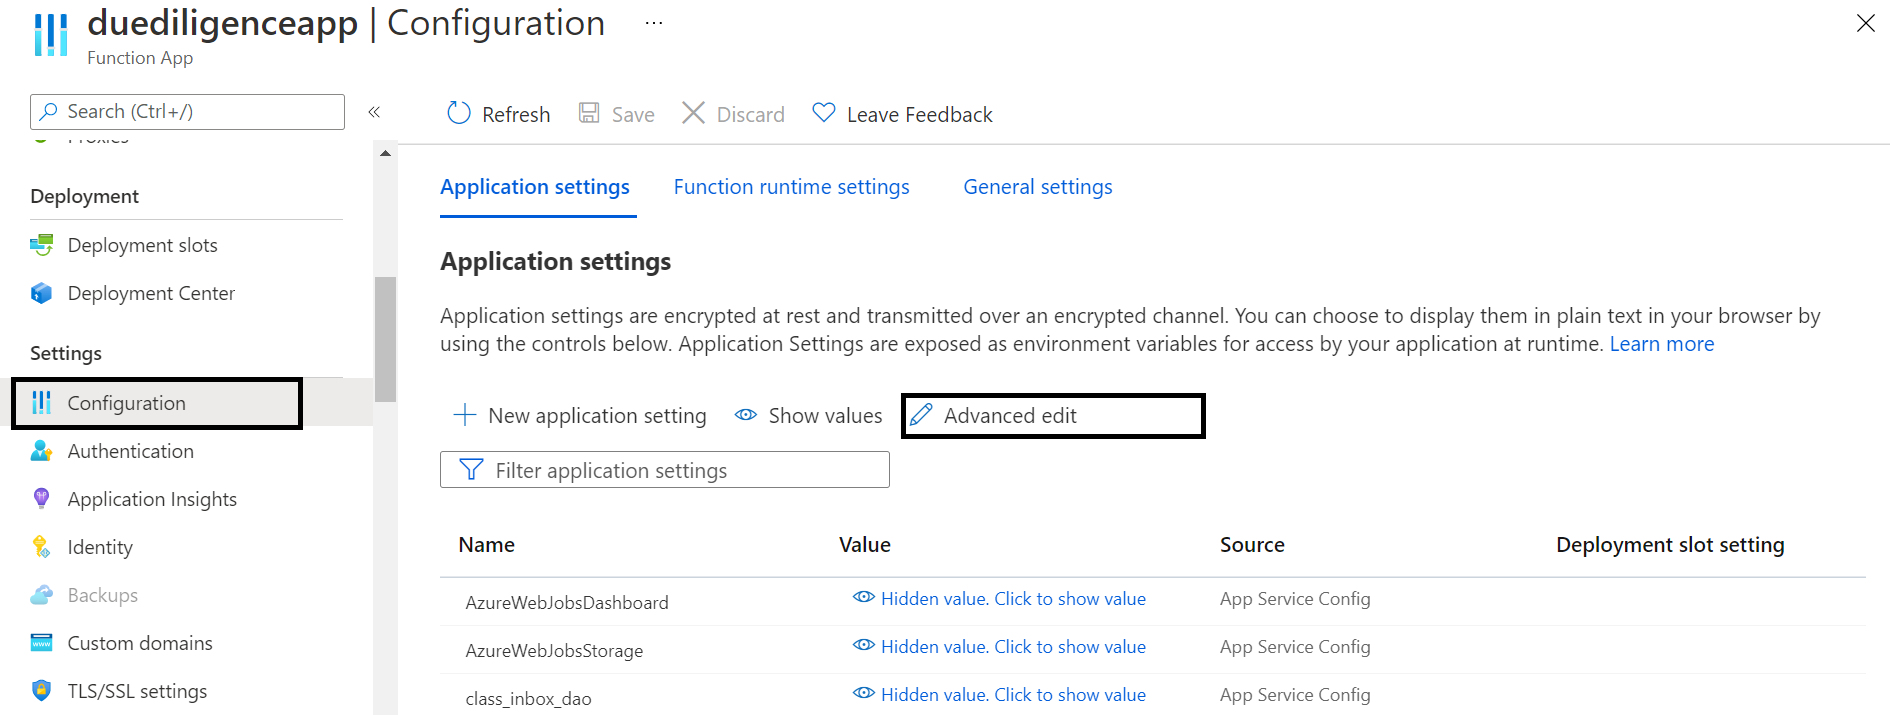
Task: Open Application Insights in sidebar
Action: (152, 499)
